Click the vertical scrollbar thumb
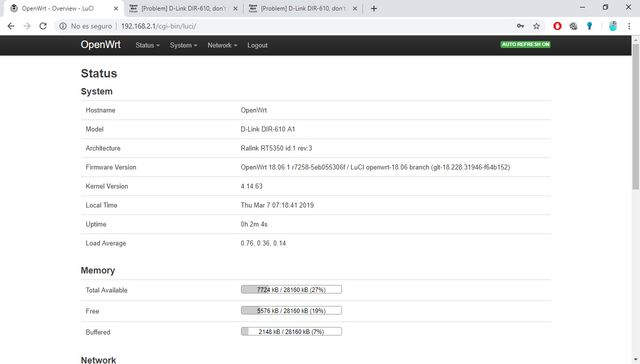Image resolution: width=640 pixels, height=364 pixels. [636, 116]
